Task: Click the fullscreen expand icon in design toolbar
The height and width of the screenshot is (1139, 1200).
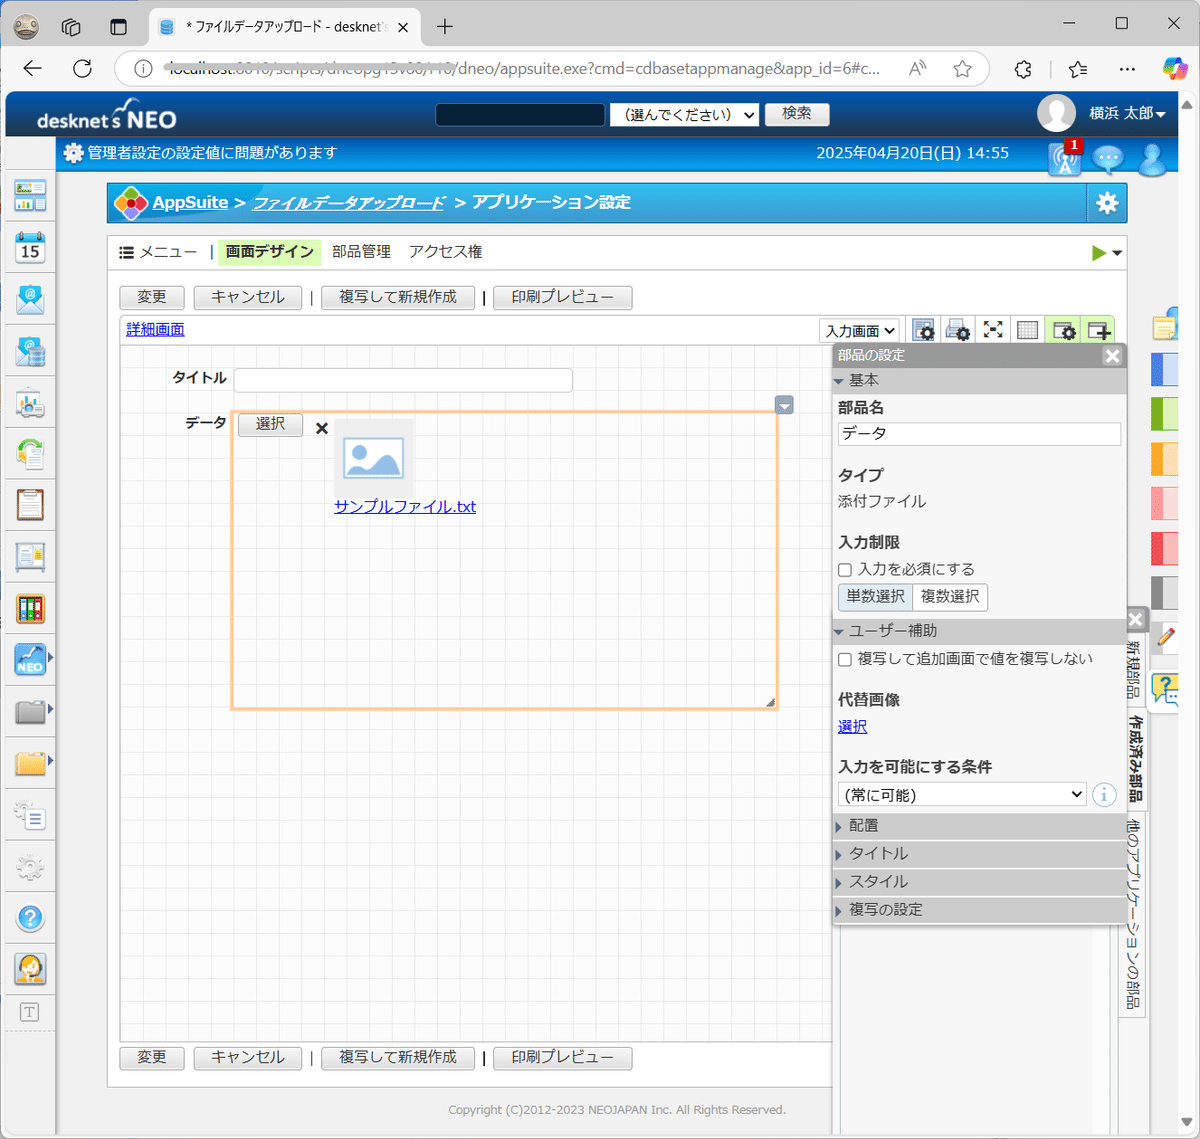Action: pyautogui.click(x=992, y=329)
